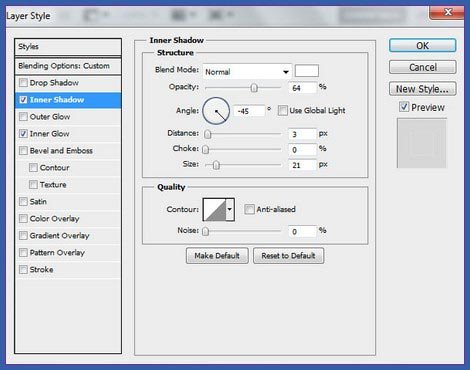Enable the Stroke checkbox
Viewport: 470px width, 370px height.
[23, 269]
